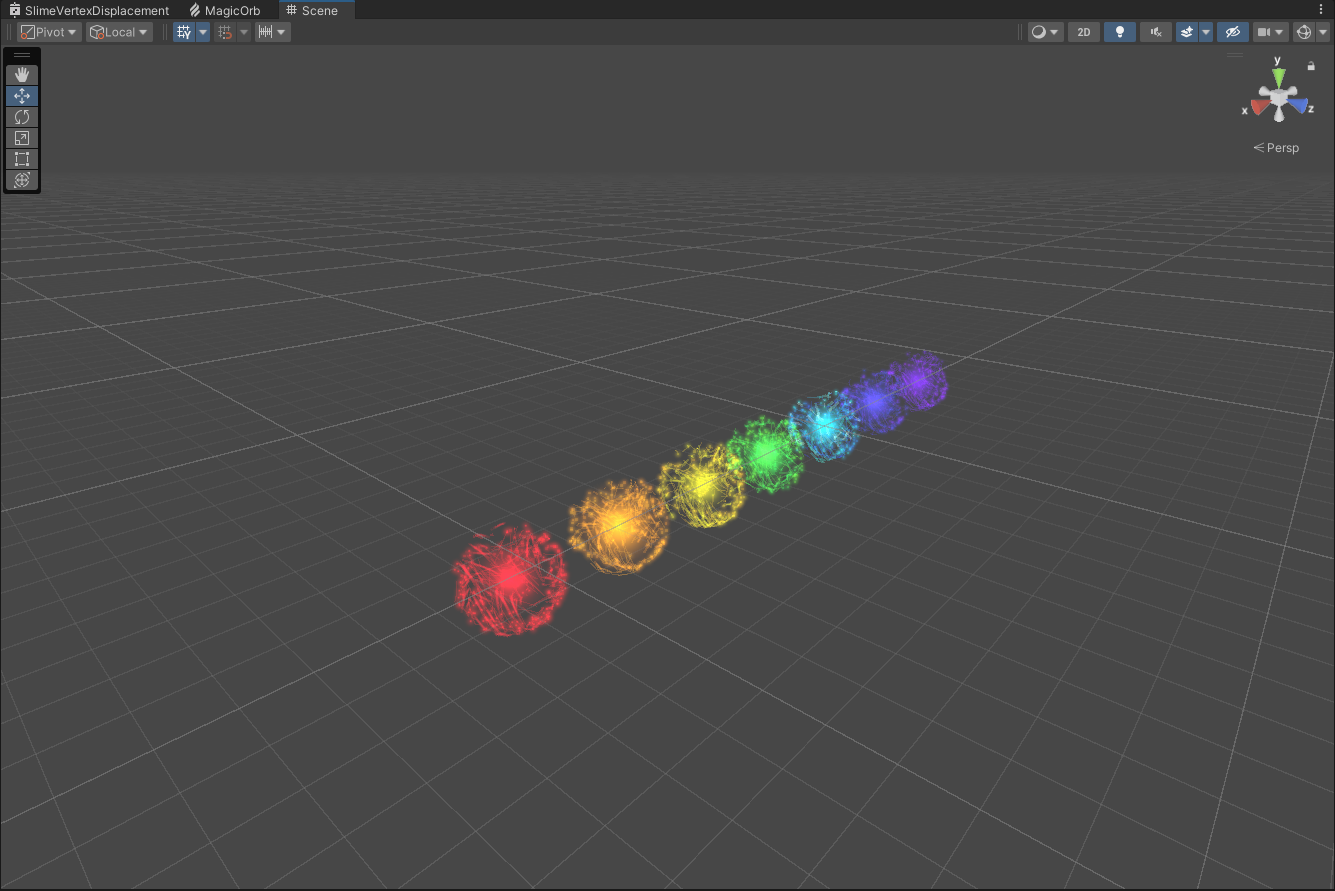1335x891 pixels.
Task: Select the Transform tool
Action: click(x=22, y=180)
